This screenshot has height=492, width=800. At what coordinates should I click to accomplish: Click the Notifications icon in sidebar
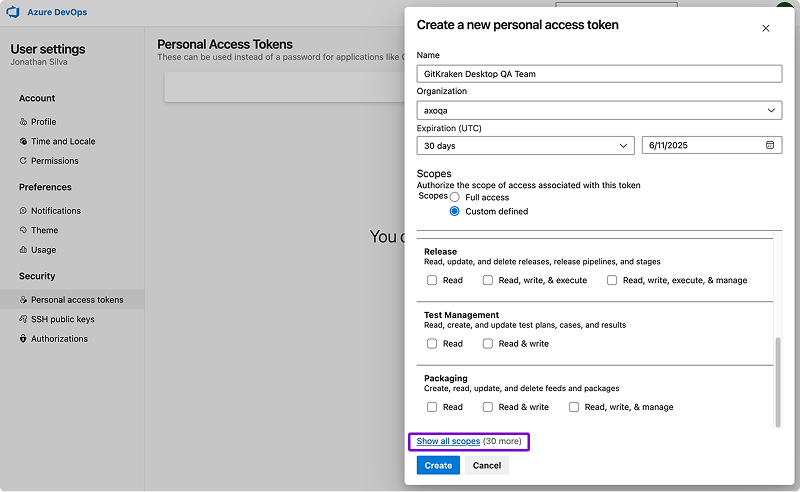click(x=23, y=211)
